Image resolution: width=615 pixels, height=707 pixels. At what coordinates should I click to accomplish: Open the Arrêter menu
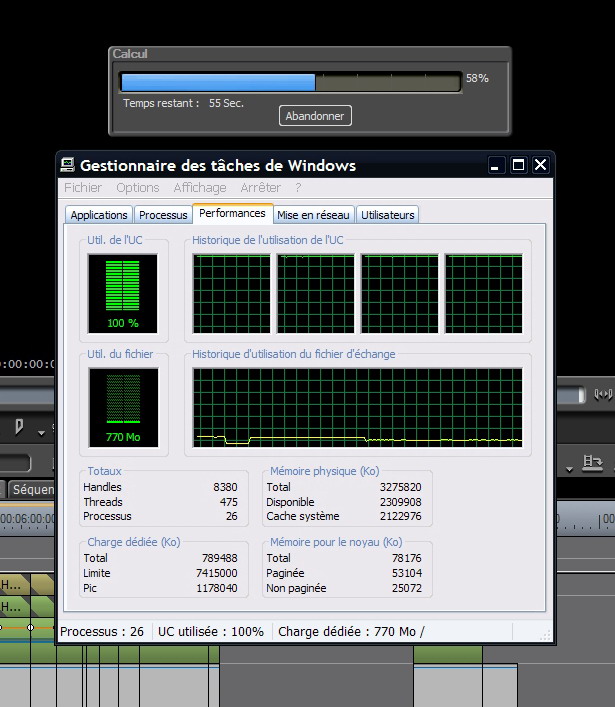coord(261,188)
